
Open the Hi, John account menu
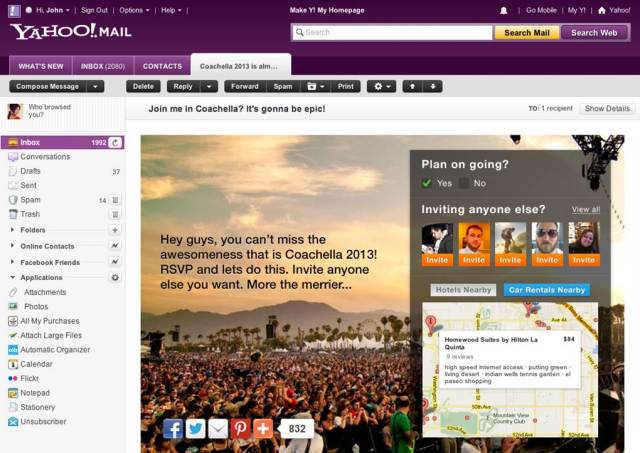[53, 10]
